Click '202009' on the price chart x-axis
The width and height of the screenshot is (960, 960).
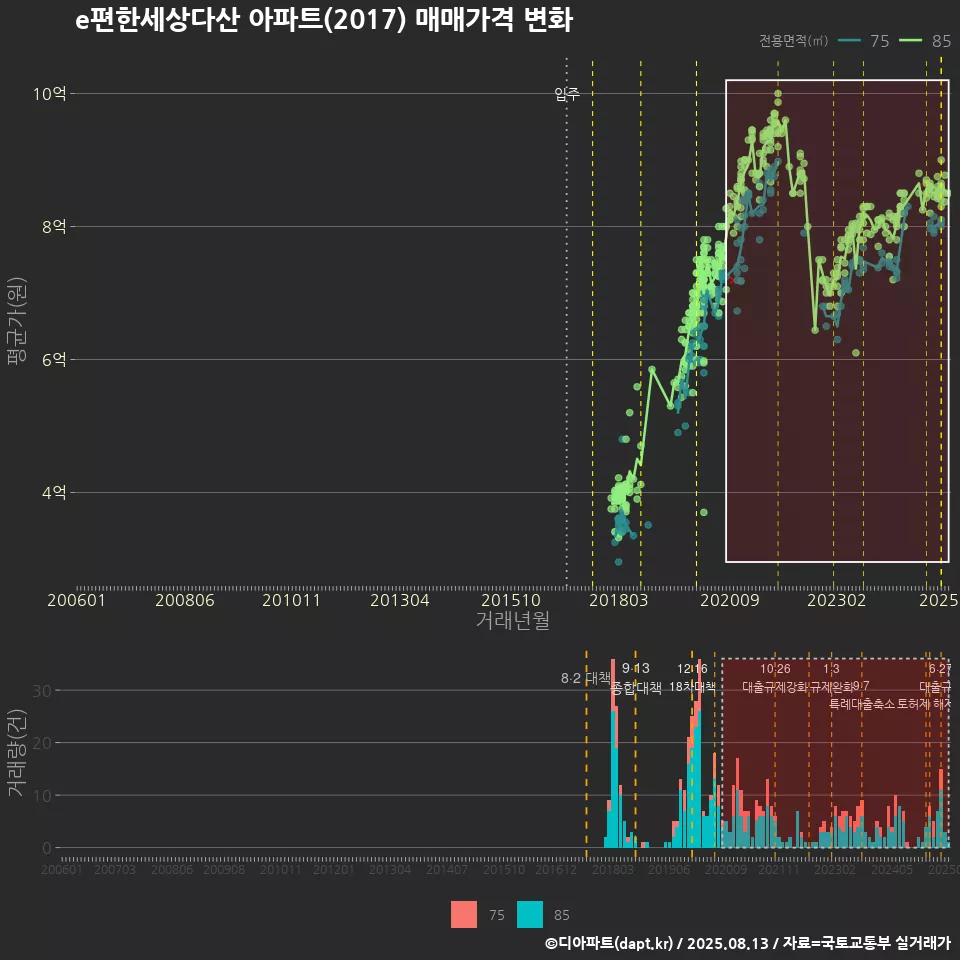729,600
